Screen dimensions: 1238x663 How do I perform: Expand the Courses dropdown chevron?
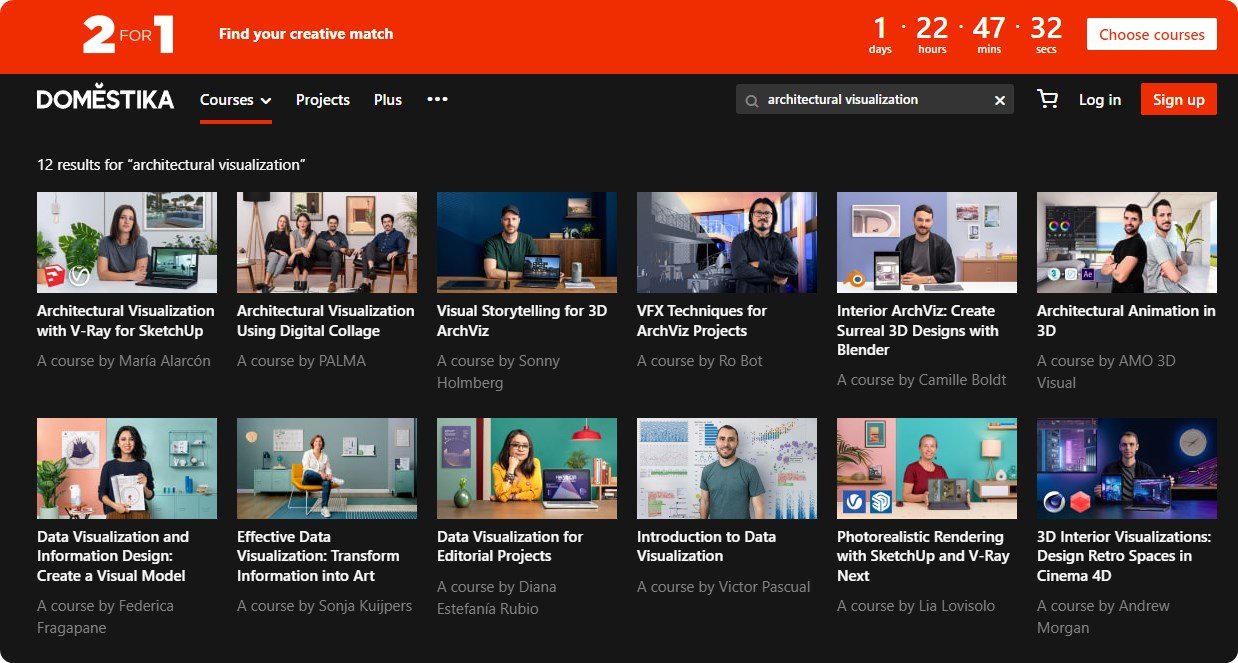point(266,100)
